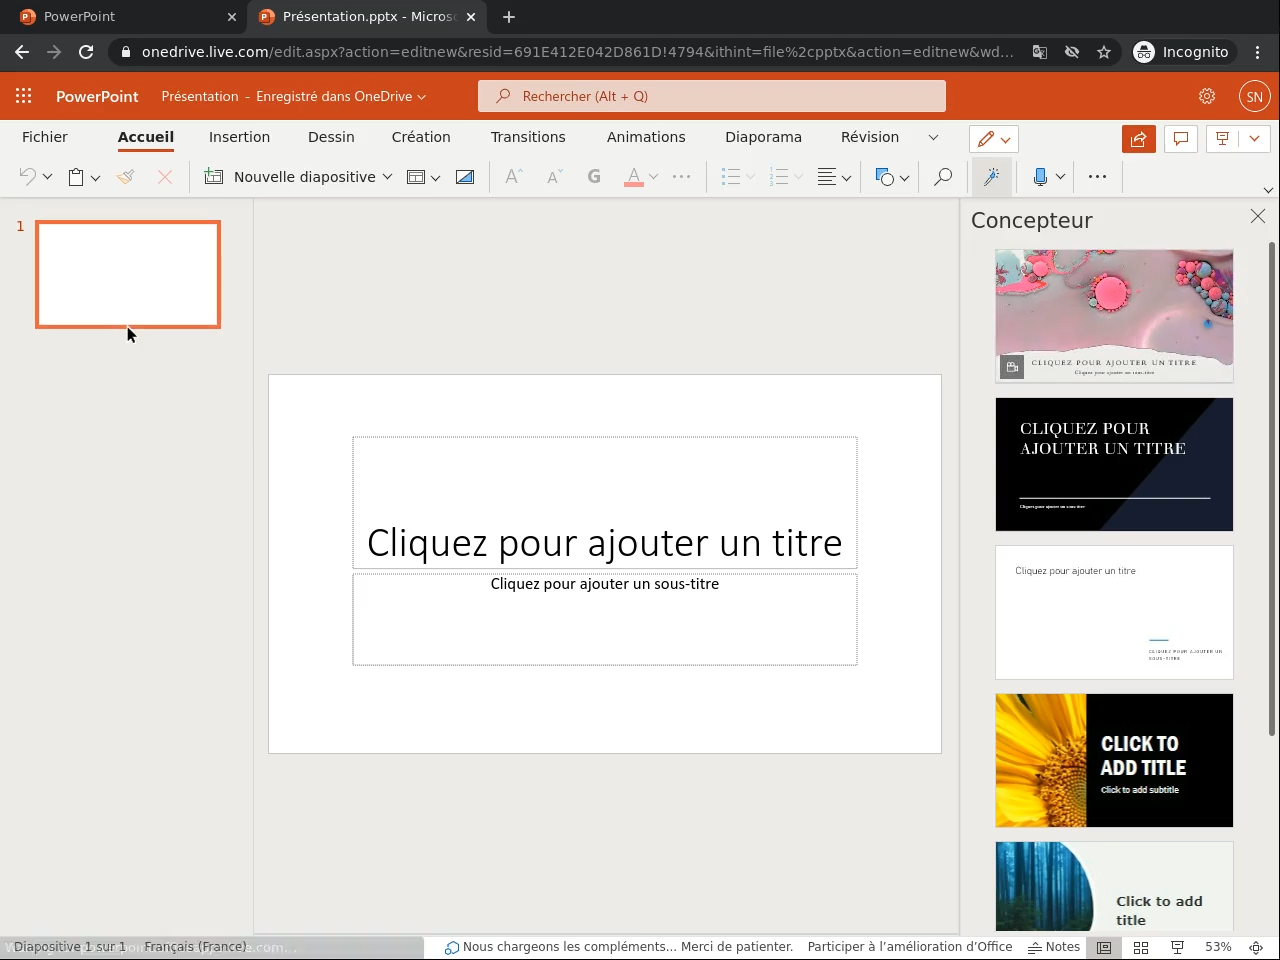Click the search magnifier icon in ribbon

click(x=942, y=177)
